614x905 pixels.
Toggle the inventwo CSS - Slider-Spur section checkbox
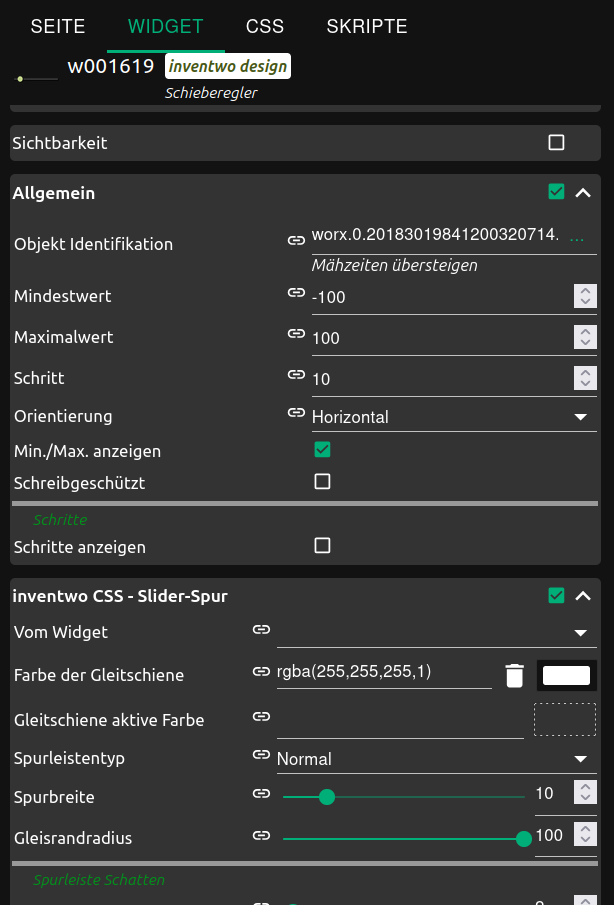click(x=556, y=595)
